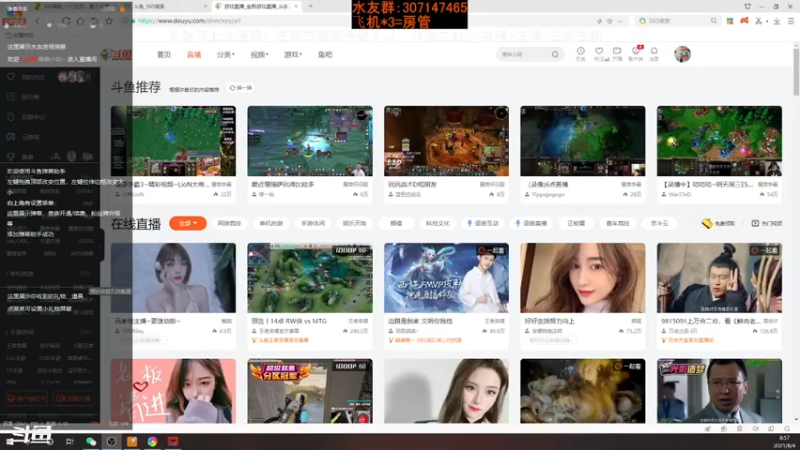Select the 语音直播 category filter
Image resolution: width=800 pixels, height=450 pixels.
pyautogui.click(x=531, y=223)
